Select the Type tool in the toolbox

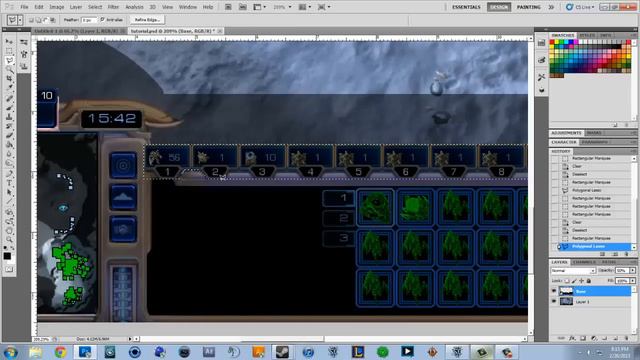point(9,183)
